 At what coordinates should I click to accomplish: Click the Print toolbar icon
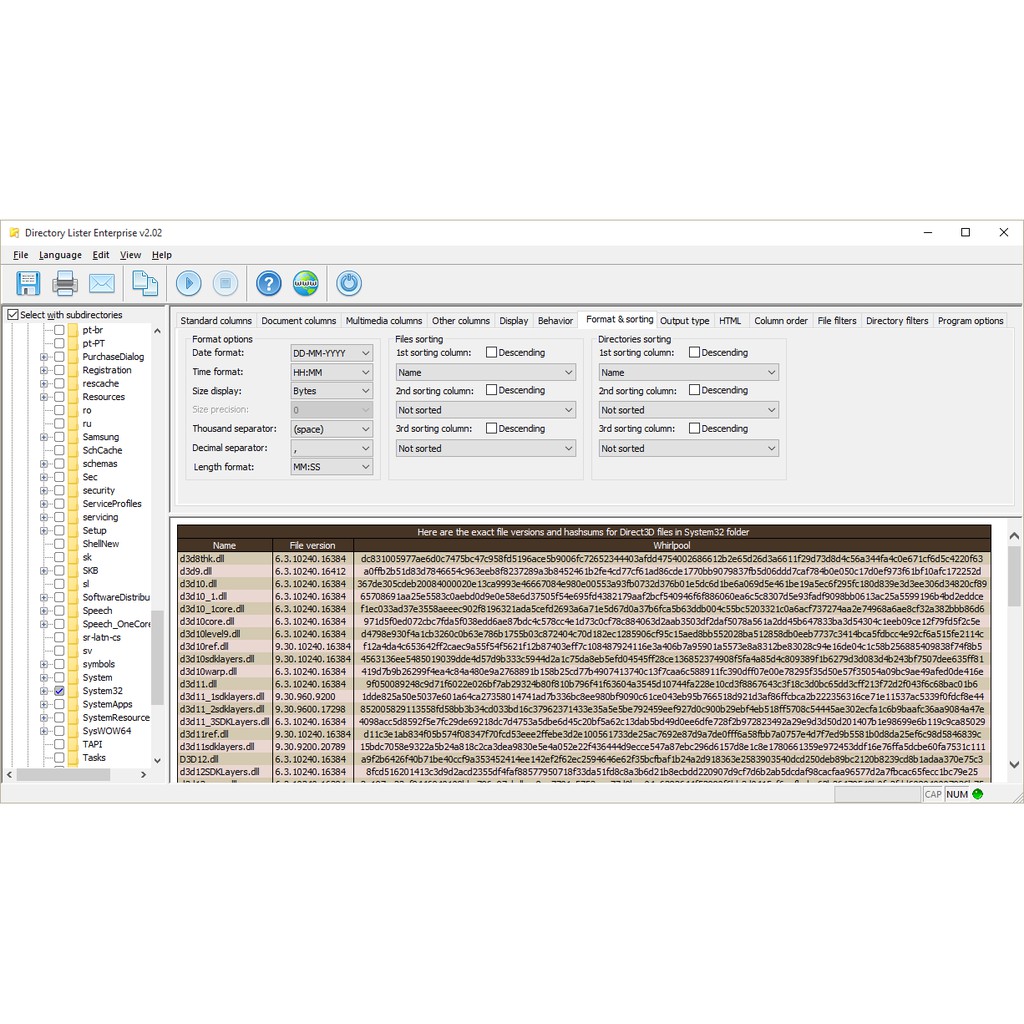tap(65, 283)
